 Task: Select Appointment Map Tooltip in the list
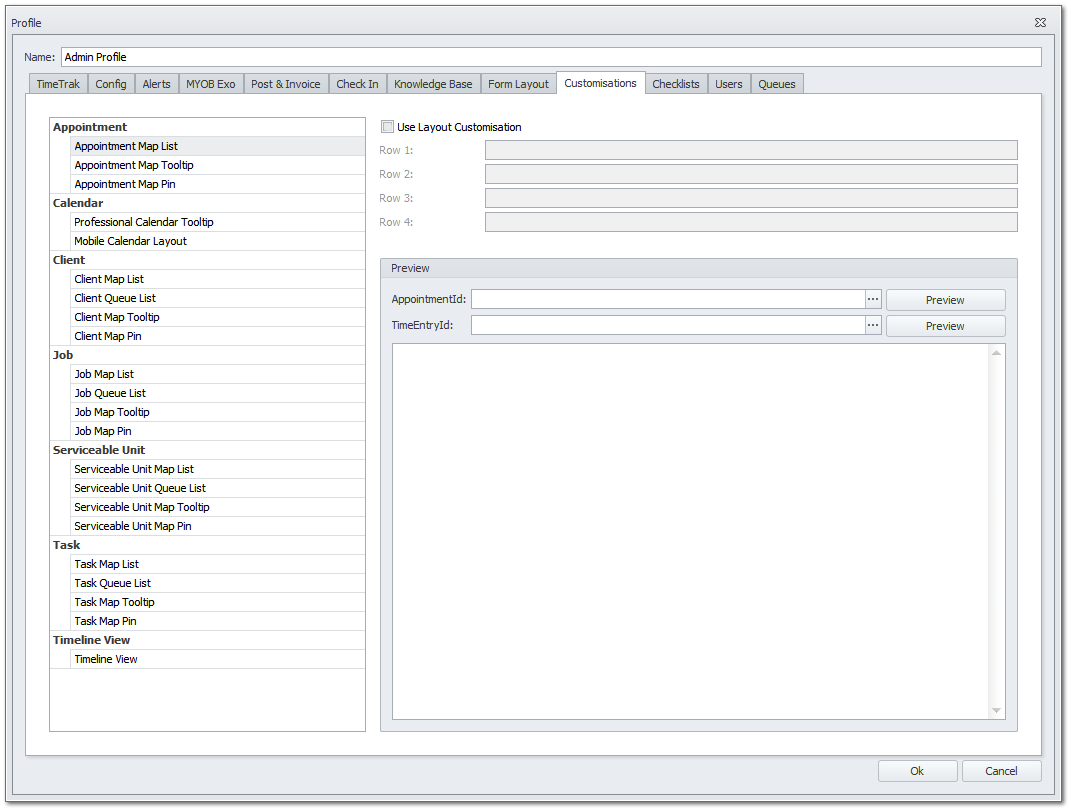(x=133, y=164)
